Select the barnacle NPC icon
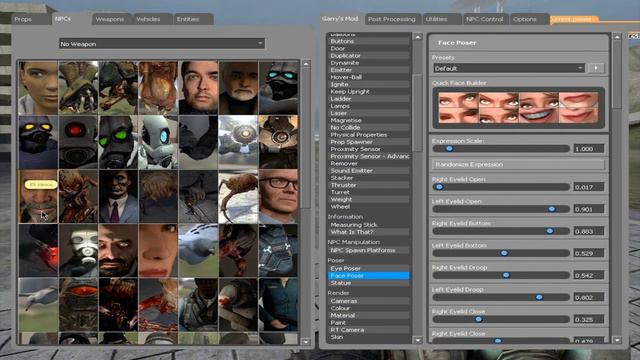 [158, 88]
